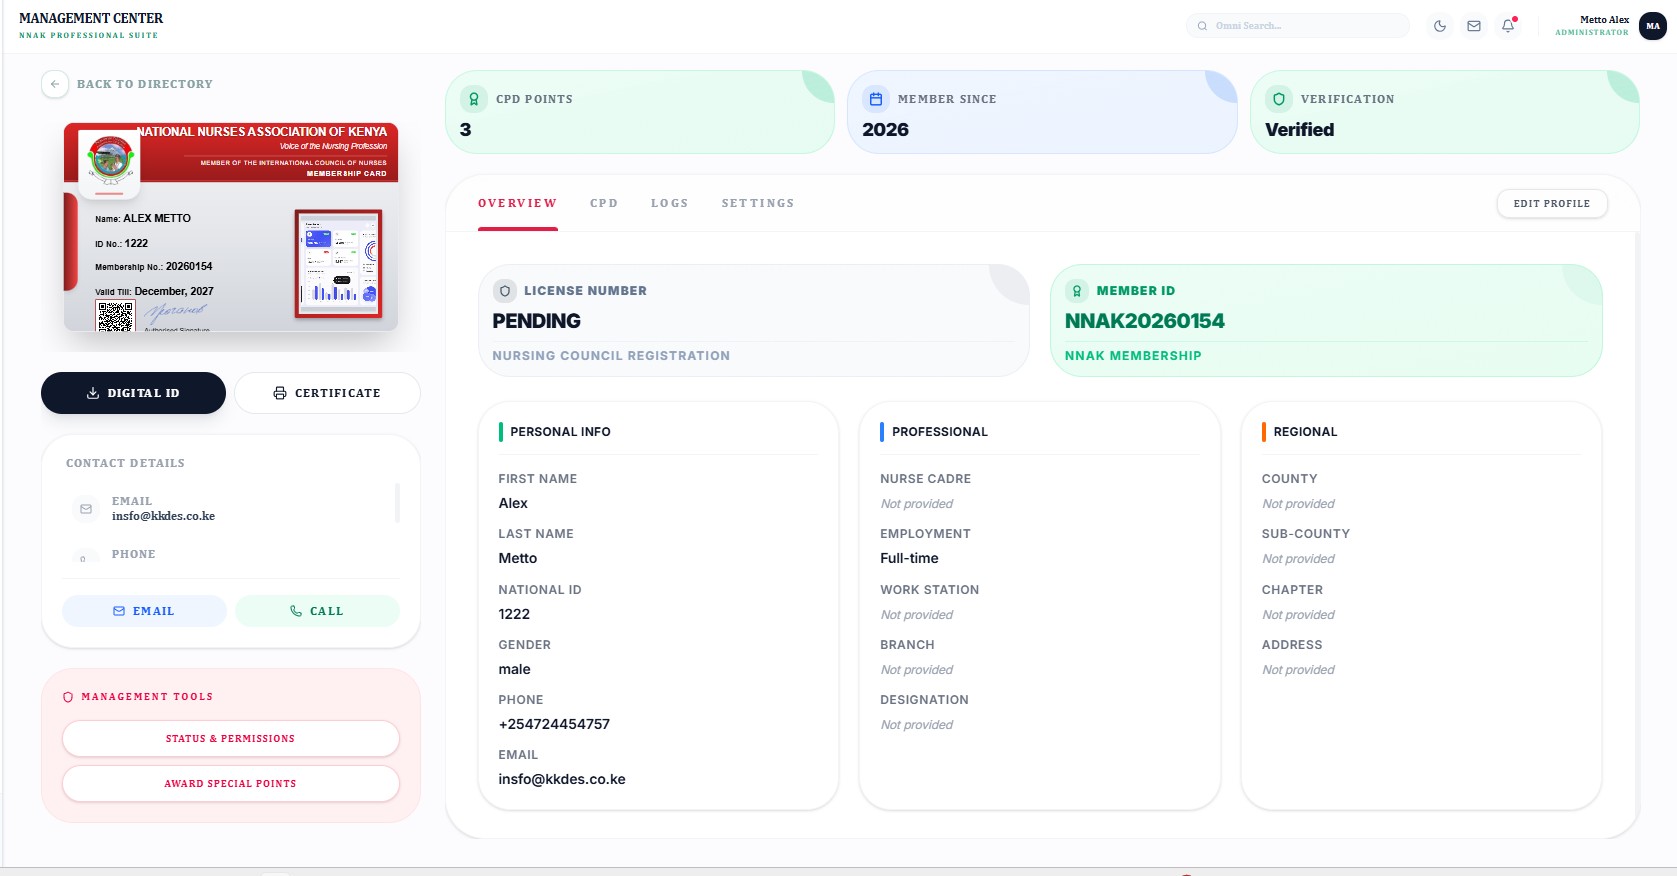The image size is (1677, 876).
Task: Open the messages envelope icon in header
Action: pyautogui.click(x=1474, y=26)
